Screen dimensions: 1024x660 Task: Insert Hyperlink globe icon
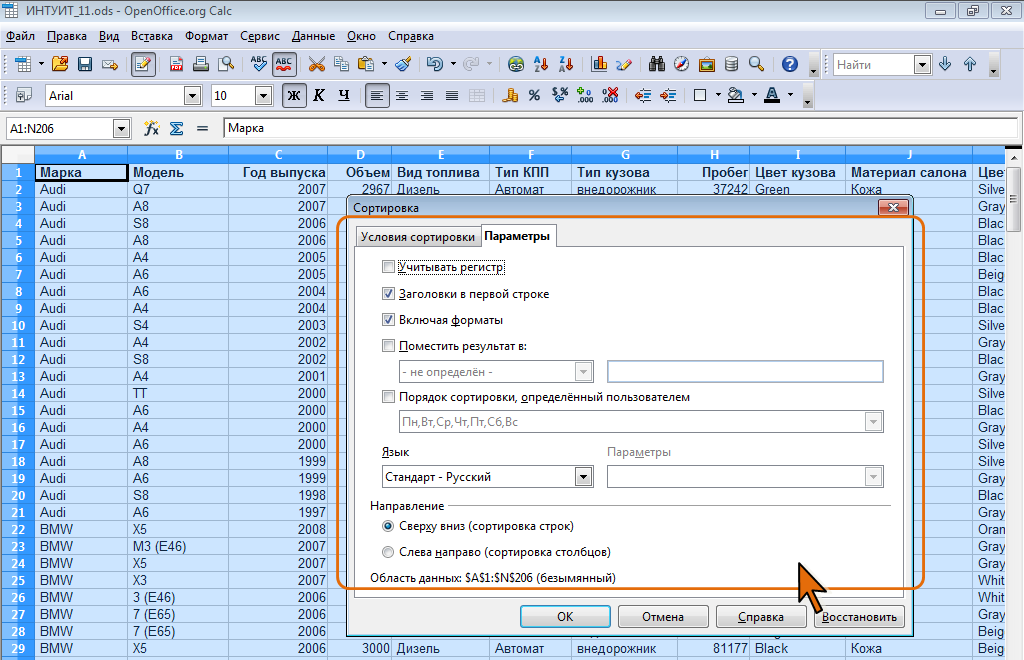tap(516, 64)
